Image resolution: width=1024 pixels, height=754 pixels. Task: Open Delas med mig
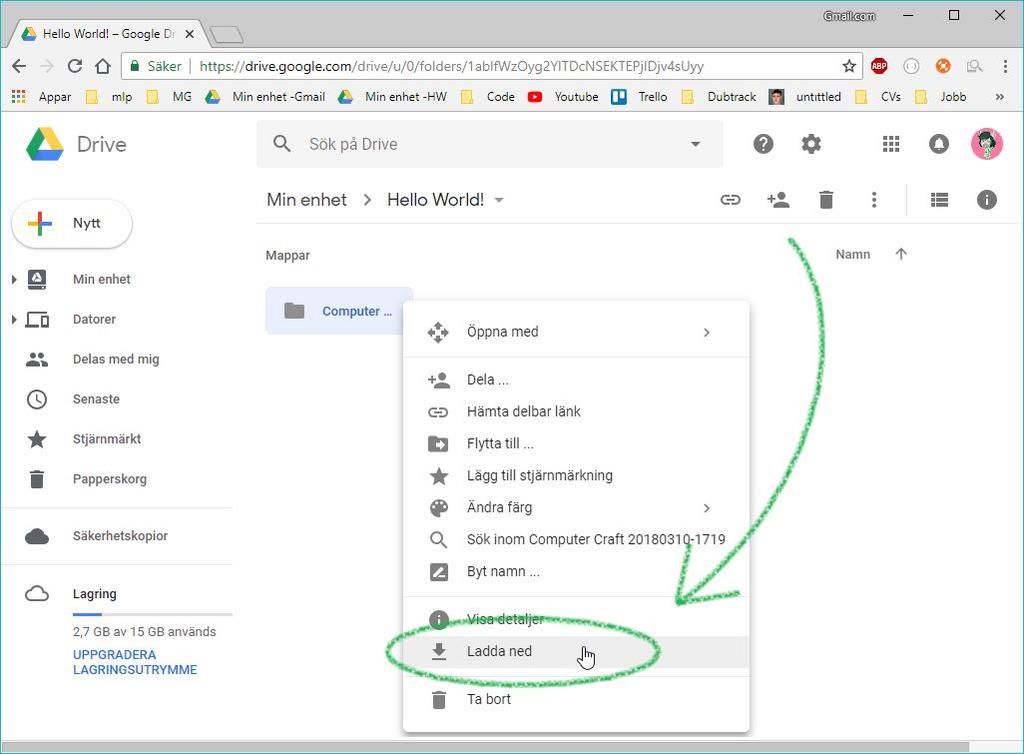(x=116, y=359)
